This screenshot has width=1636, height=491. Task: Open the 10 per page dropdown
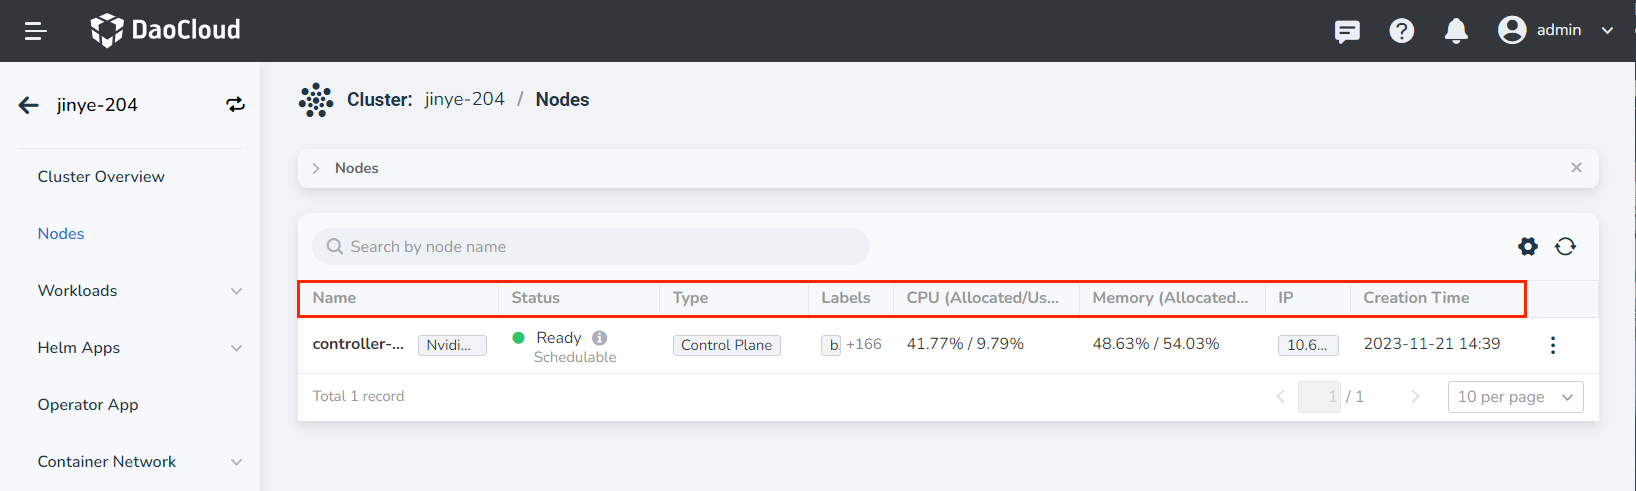[1515, 397]
